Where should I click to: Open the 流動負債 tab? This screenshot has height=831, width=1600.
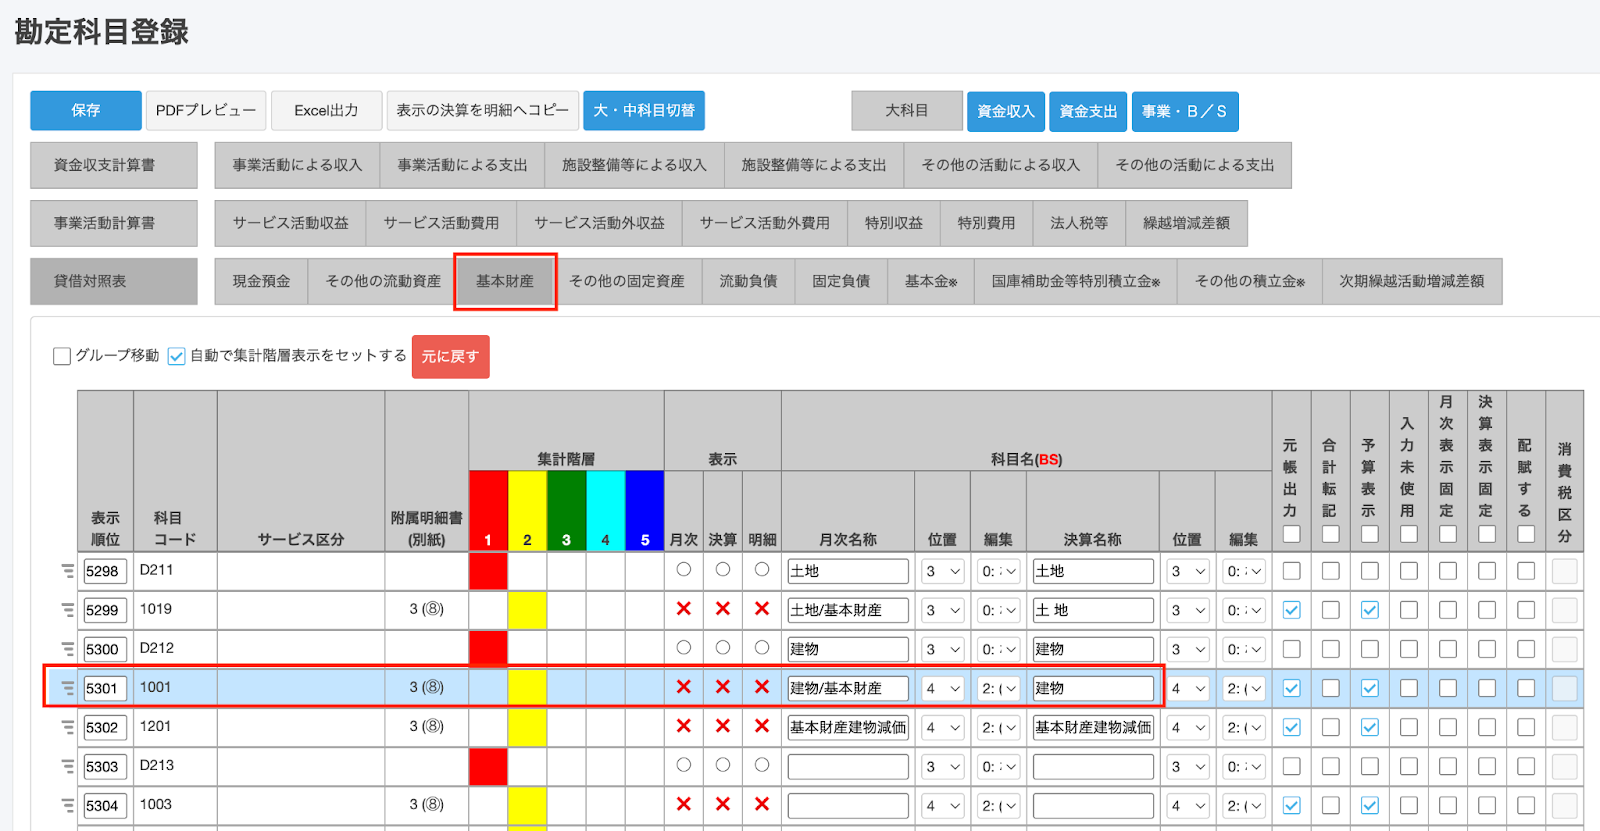(748, 281)
